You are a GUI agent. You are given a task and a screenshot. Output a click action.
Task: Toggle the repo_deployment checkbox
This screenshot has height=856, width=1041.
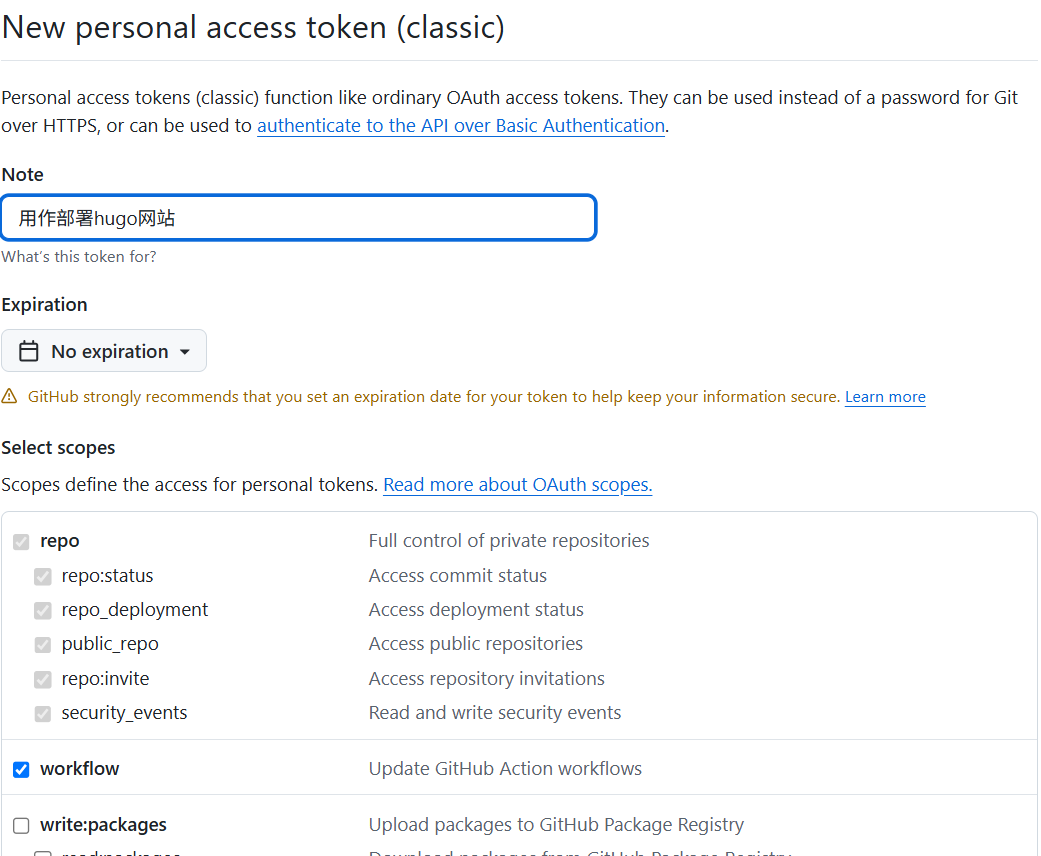coord(43,610)
